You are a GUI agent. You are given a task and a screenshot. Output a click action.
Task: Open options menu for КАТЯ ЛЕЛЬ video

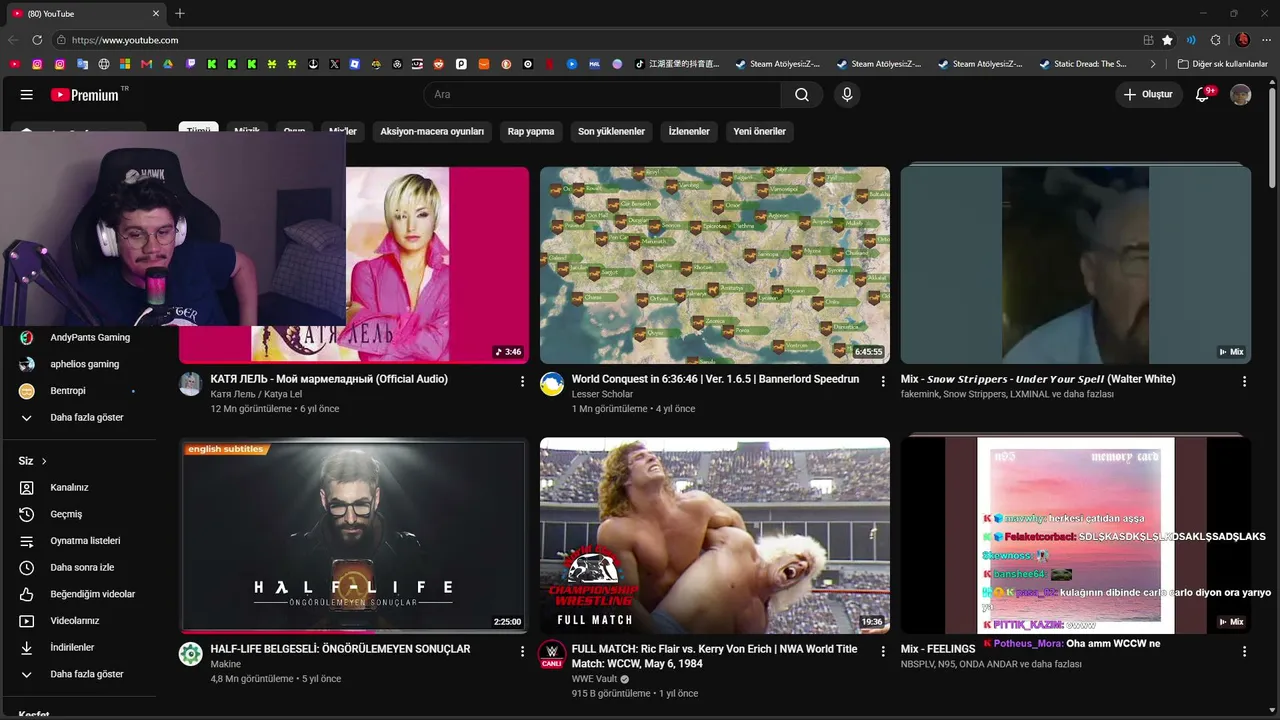[522, 381]
